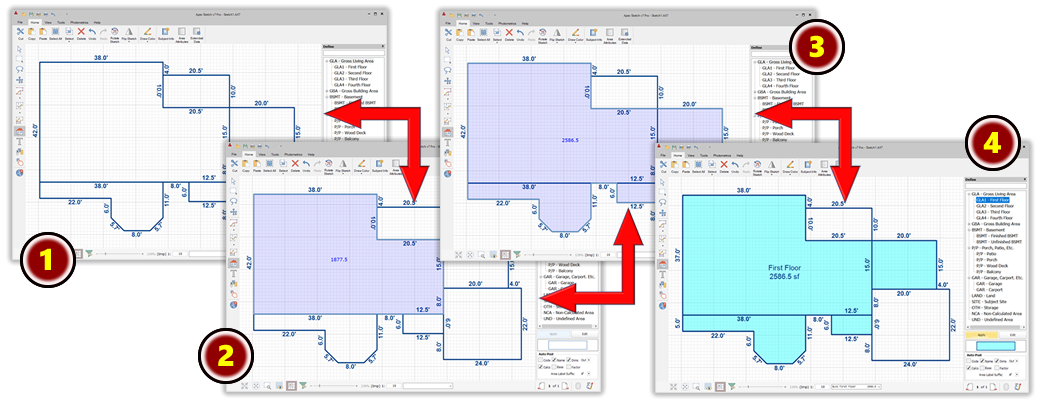Select the lasso tool in the cyan First Floor window
The image size is (1040, 400).
(662, 202)
